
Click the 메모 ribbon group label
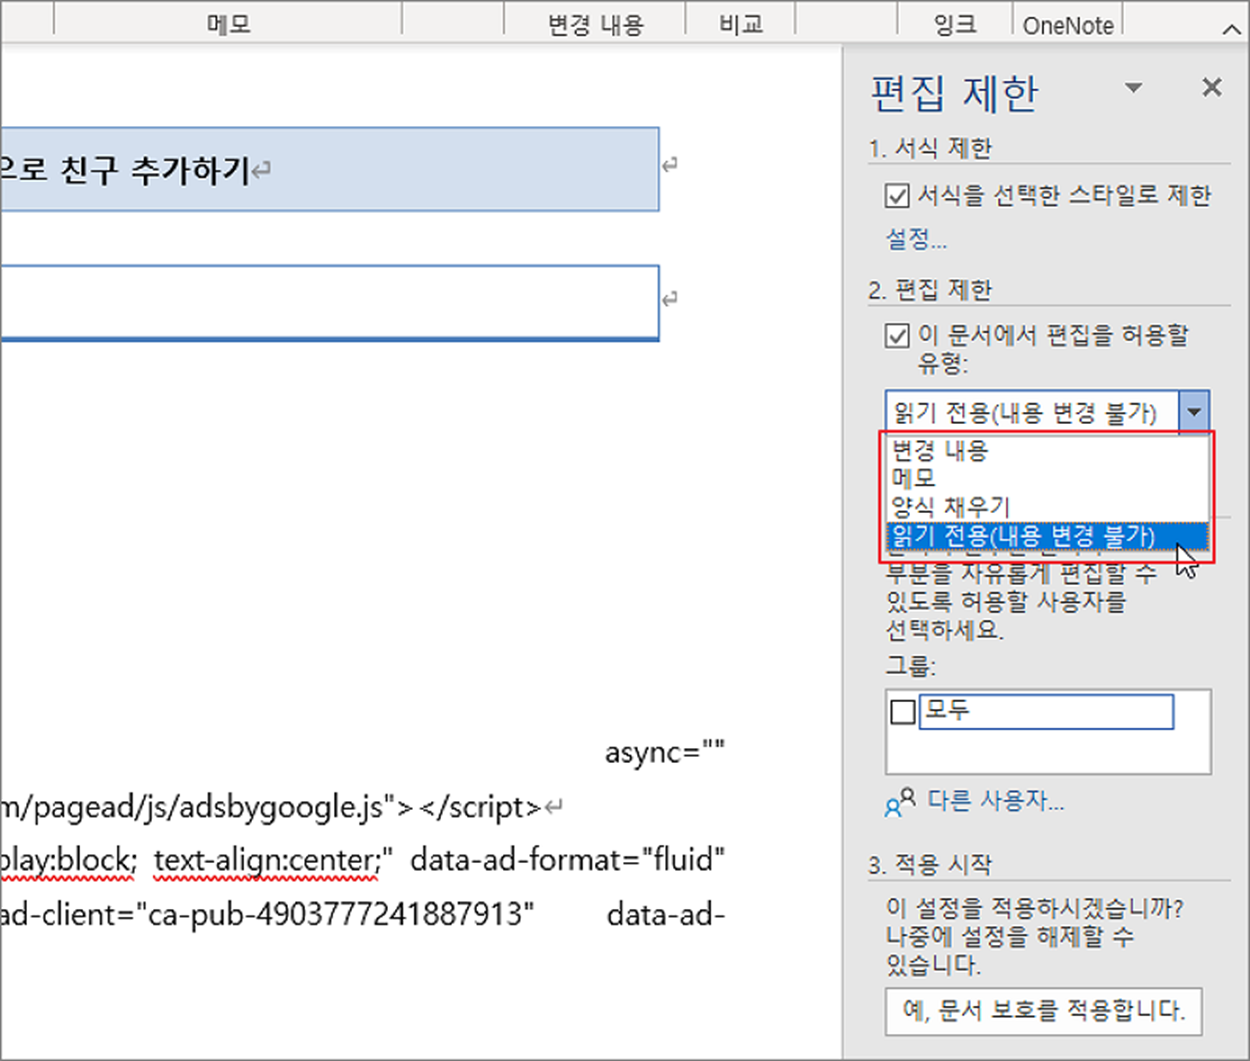tap(229, 24)
